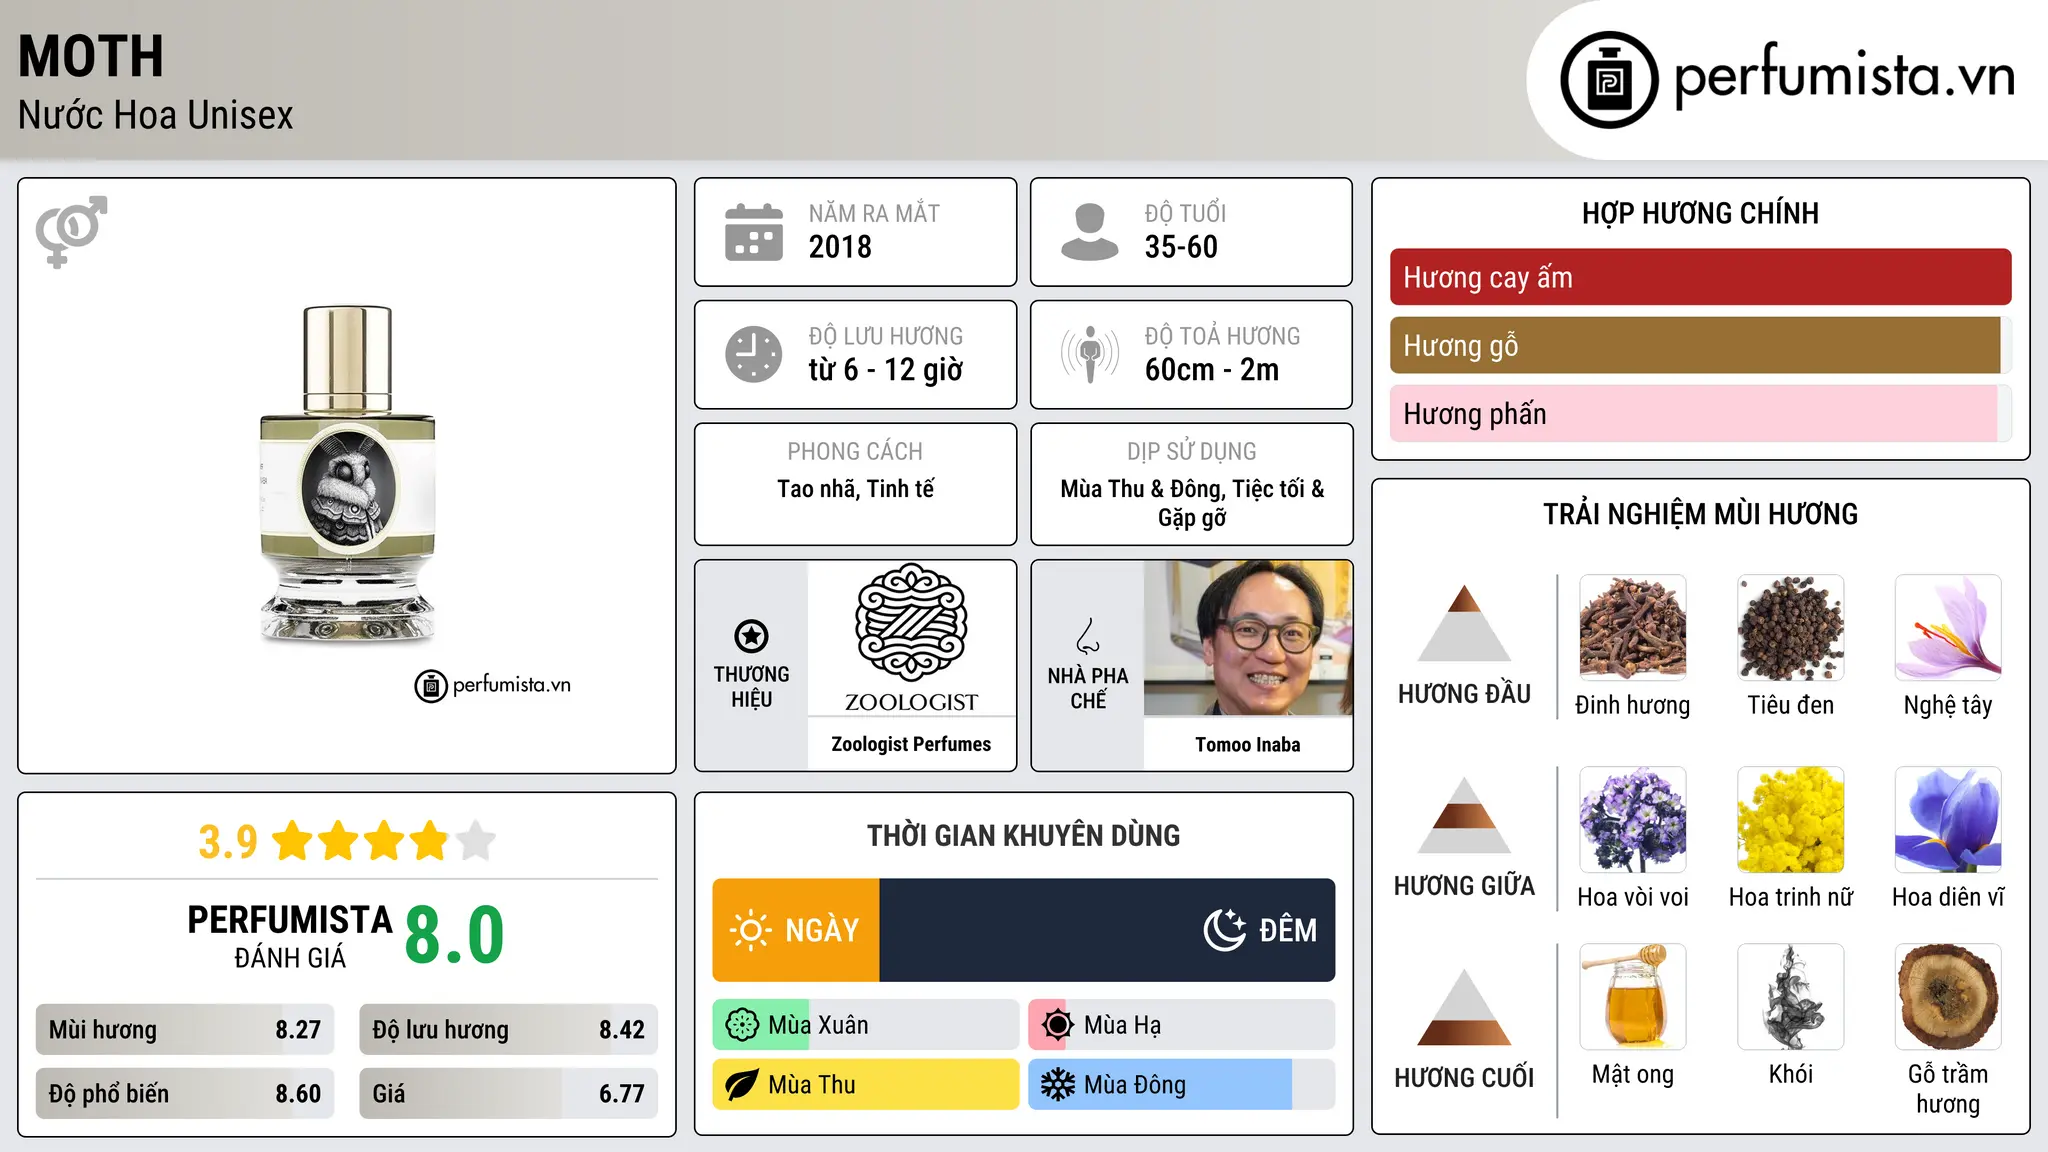Click the Hương đầu pyramid icon
Viewport: 2048px width, 1152px height.
(x=1464, y=623)
